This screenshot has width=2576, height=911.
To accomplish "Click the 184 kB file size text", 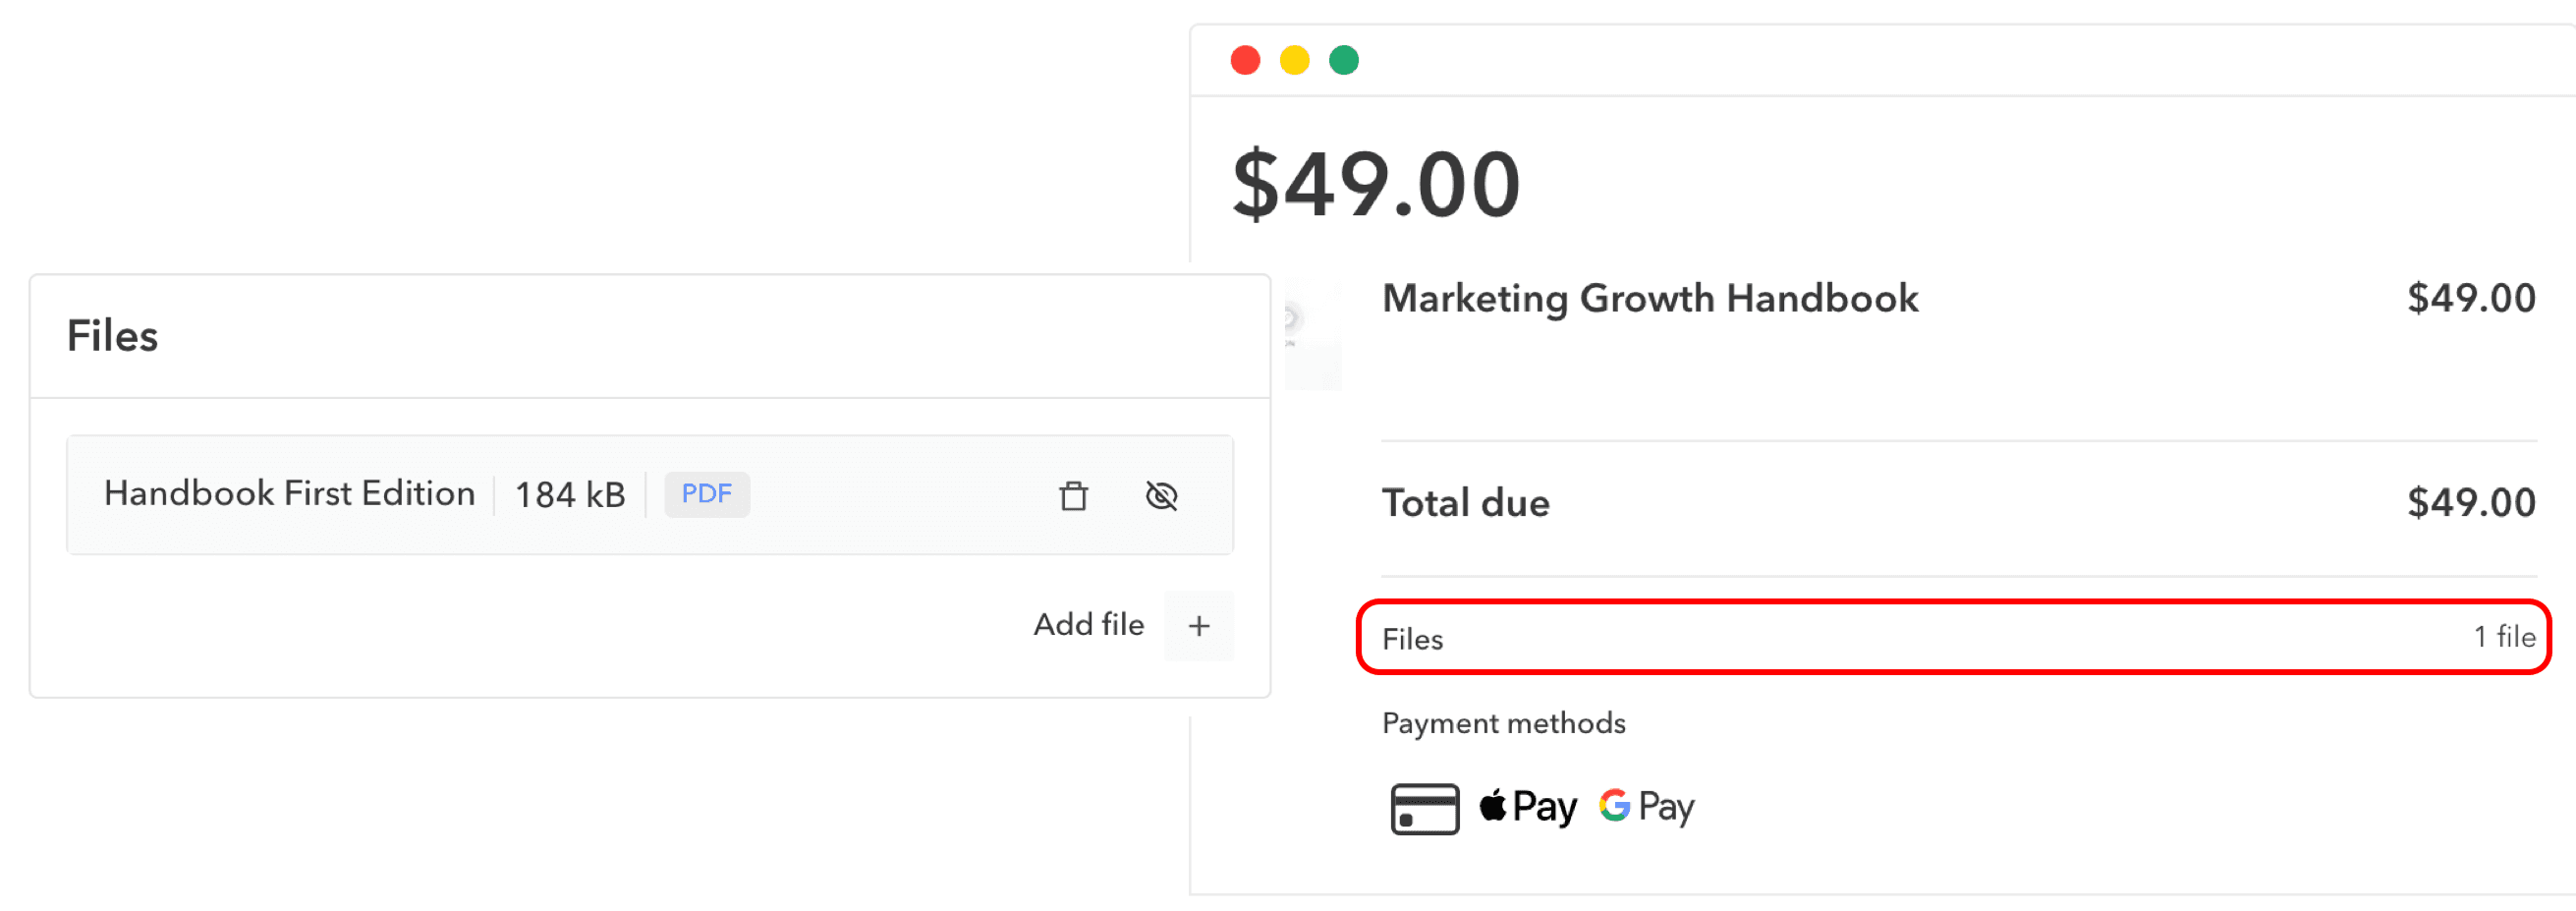I will tap(569, 495).
